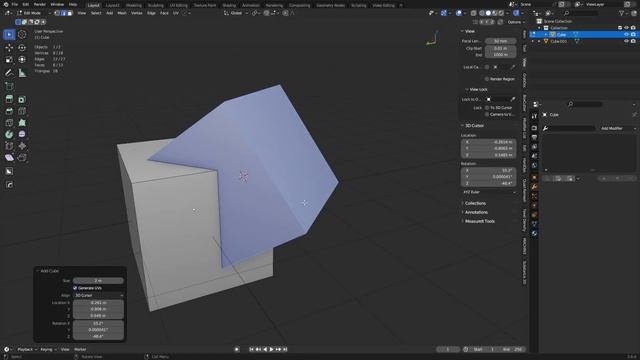Choose the Move tool
This screenshot has width=640, height=360.
[x=9, y=48]
